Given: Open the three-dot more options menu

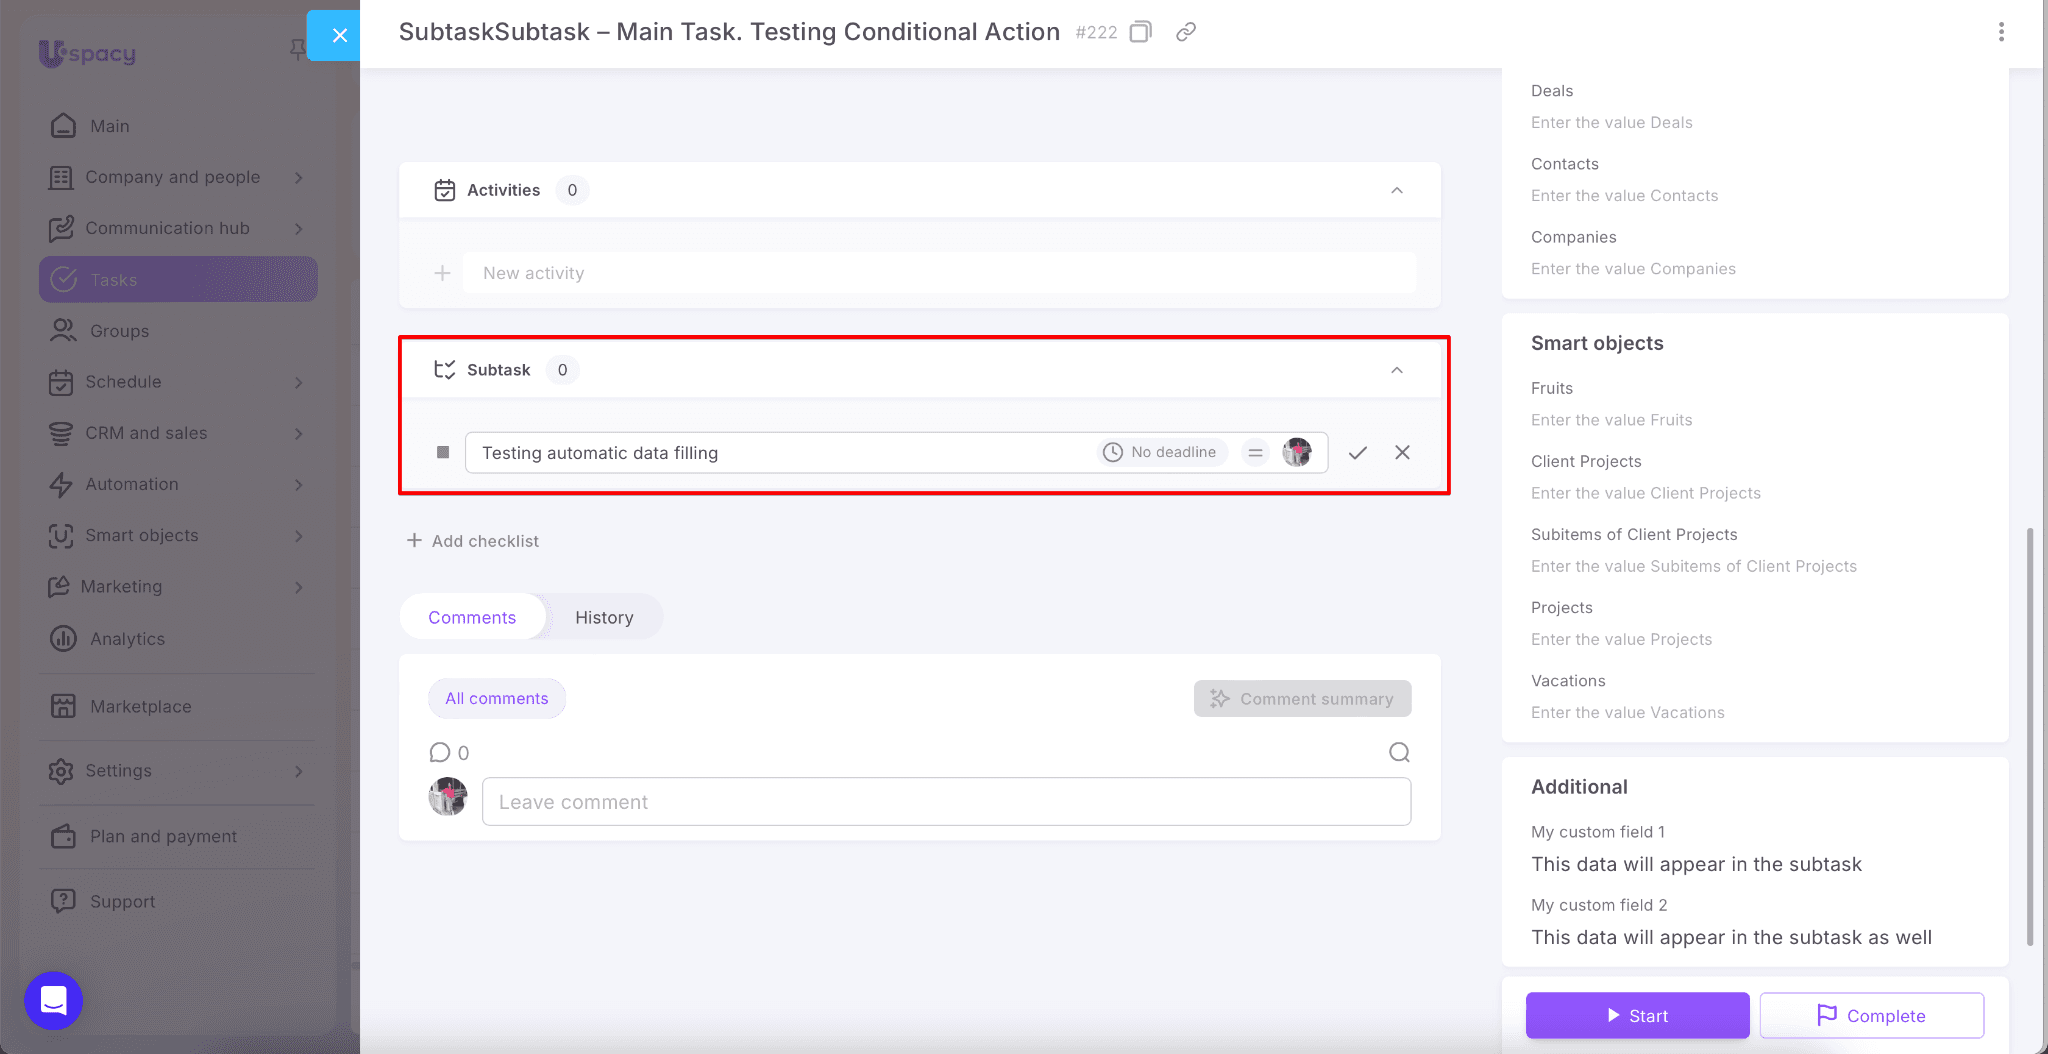Looking at the screenshot, I should (x=2001, y=32).
